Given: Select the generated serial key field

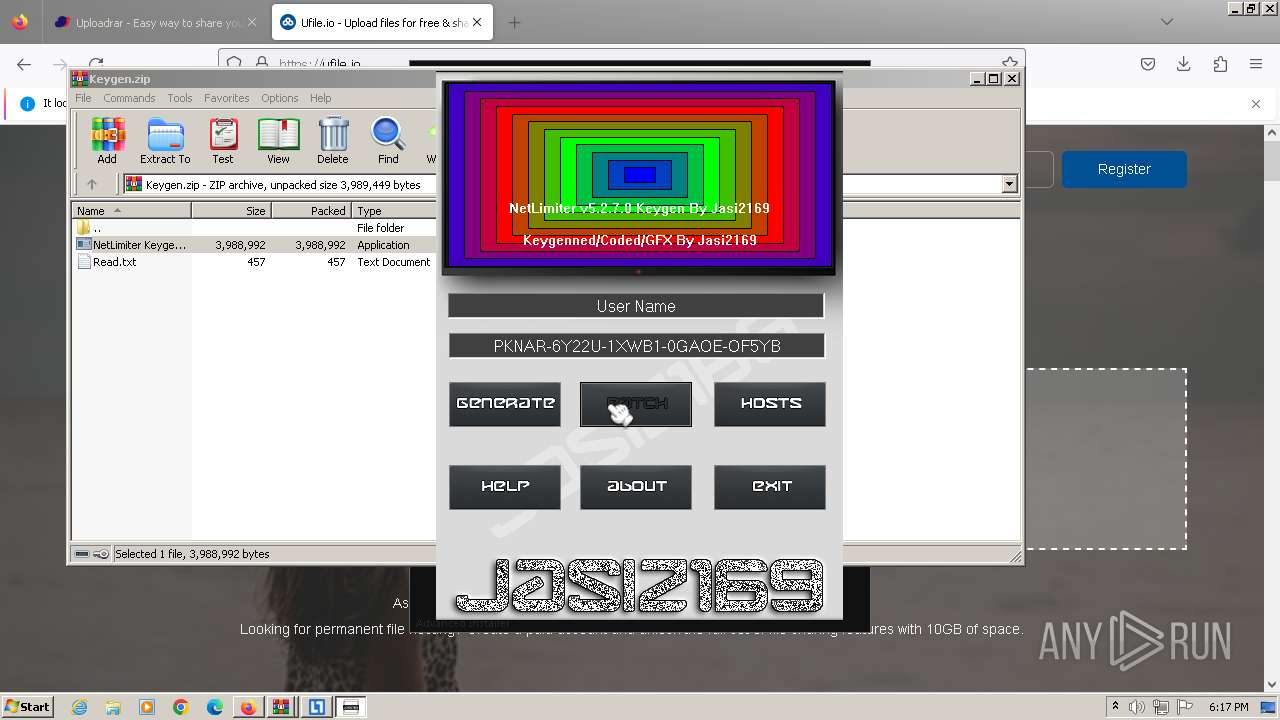Looking at the screenshot, I should (636, 346).
